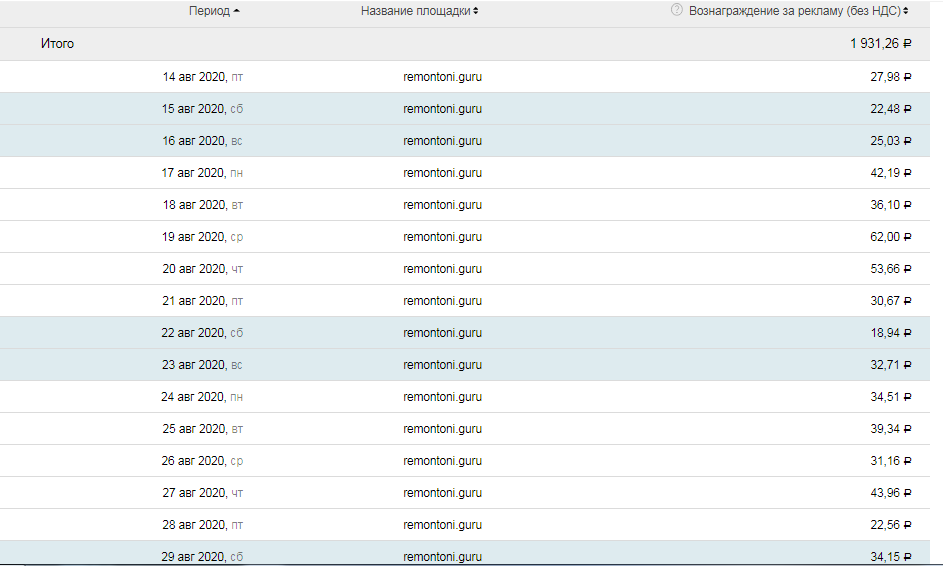
Task: Select reward value 36,10 ₽
Action: [x=891, y=205]
